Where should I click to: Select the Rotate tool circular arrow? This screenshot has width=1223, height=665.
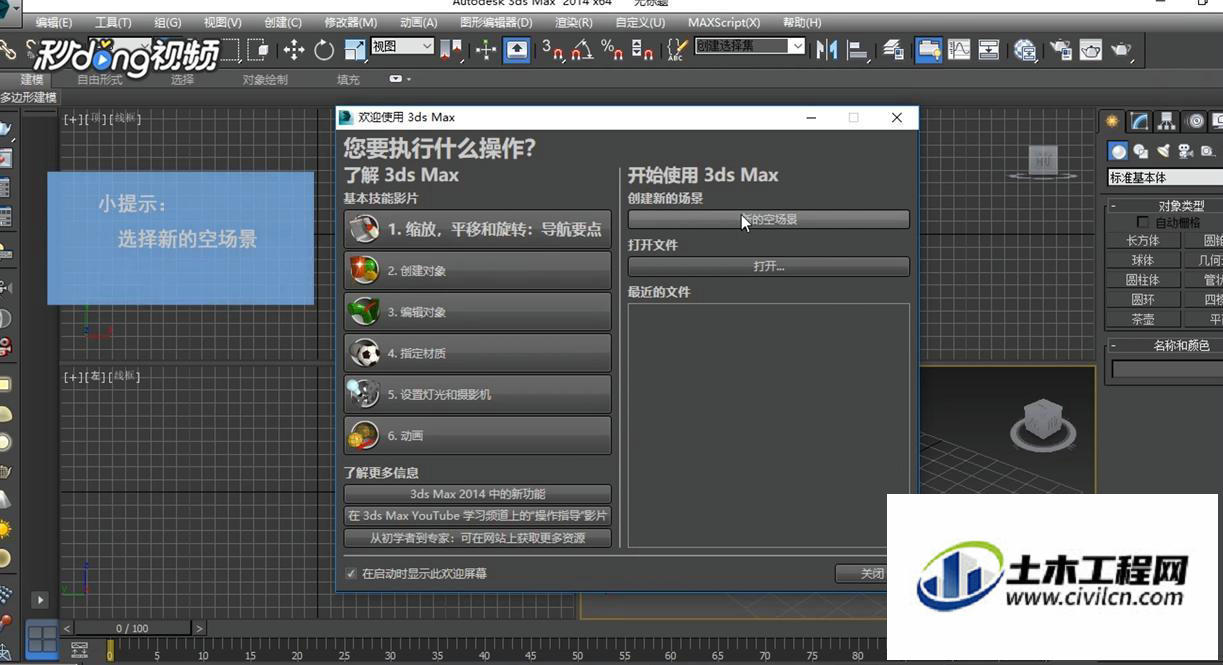(x=324, y=50)
